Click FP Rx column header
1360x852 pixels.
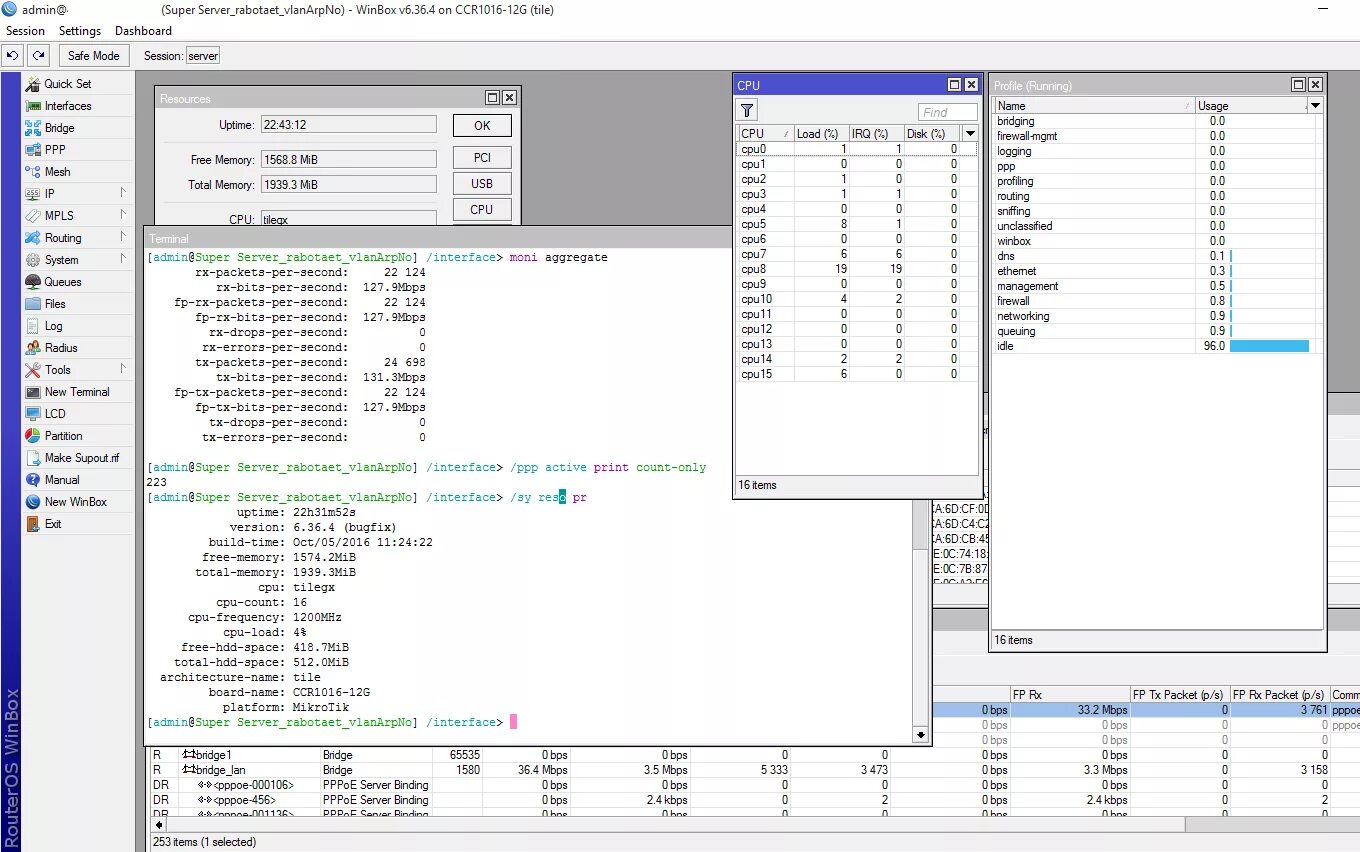pos(1070,694)
